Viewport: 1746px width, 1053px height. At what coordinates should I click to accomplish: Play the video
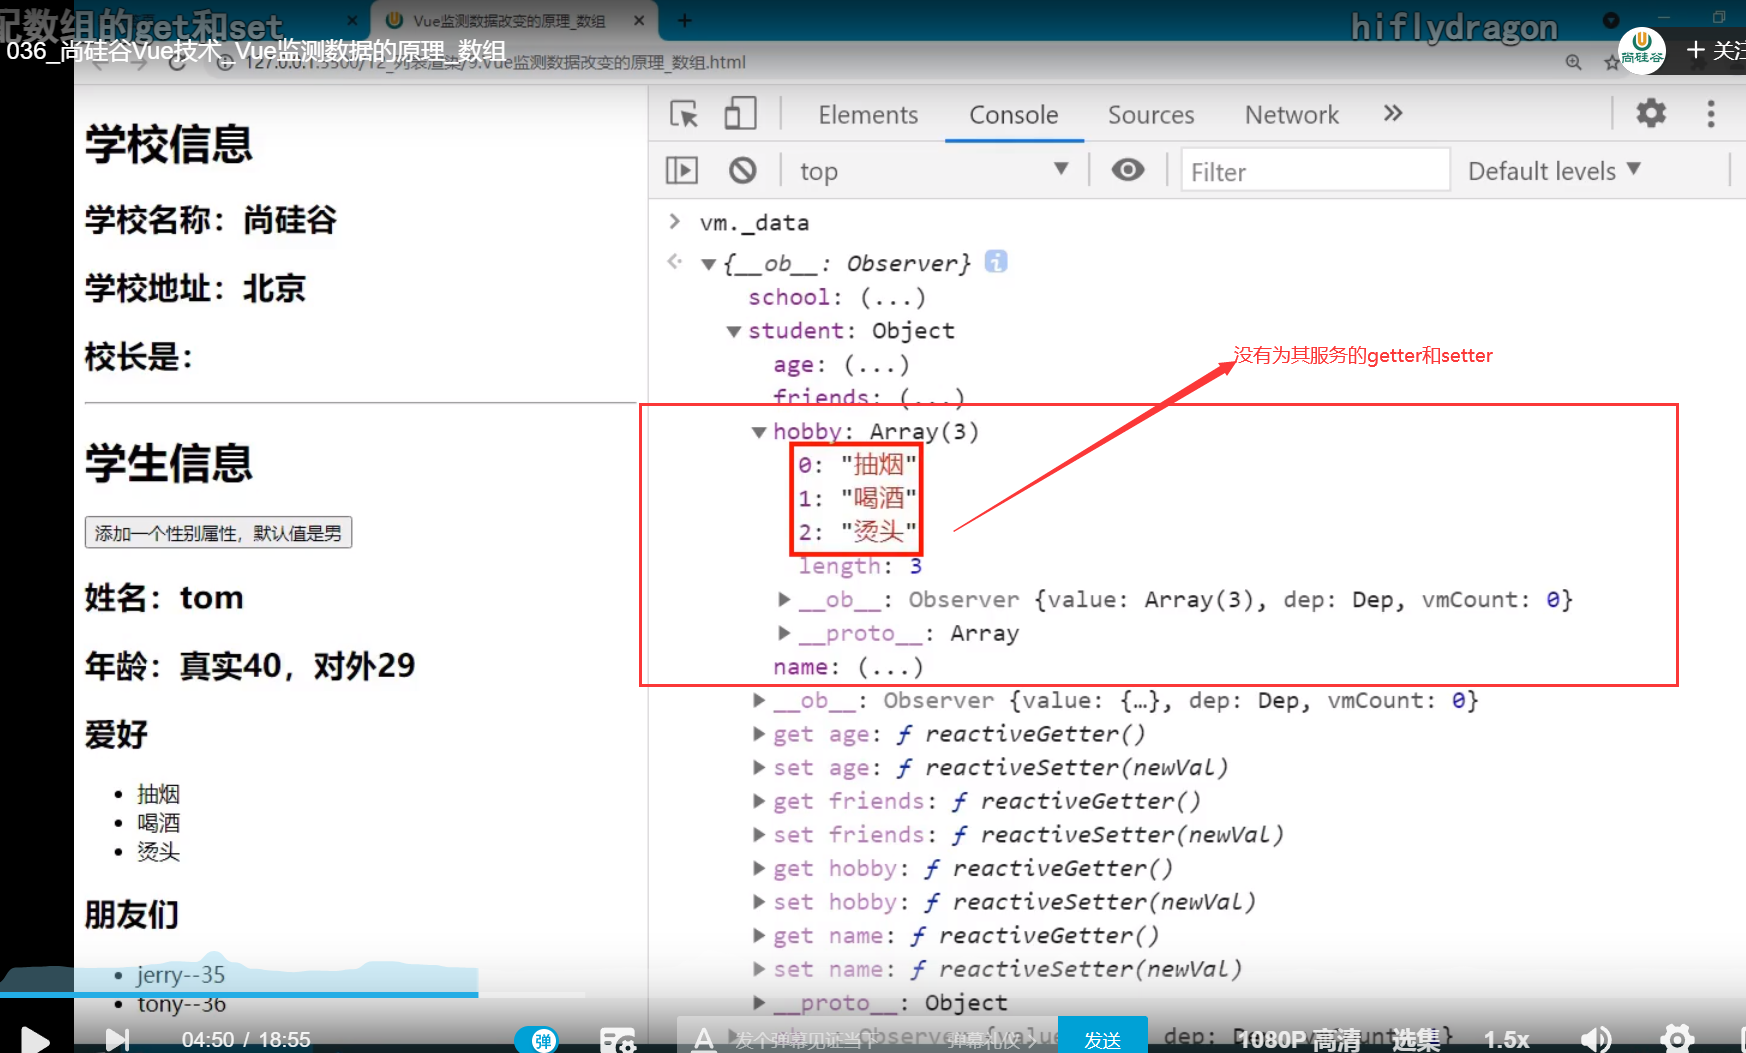click(34, 1040)
